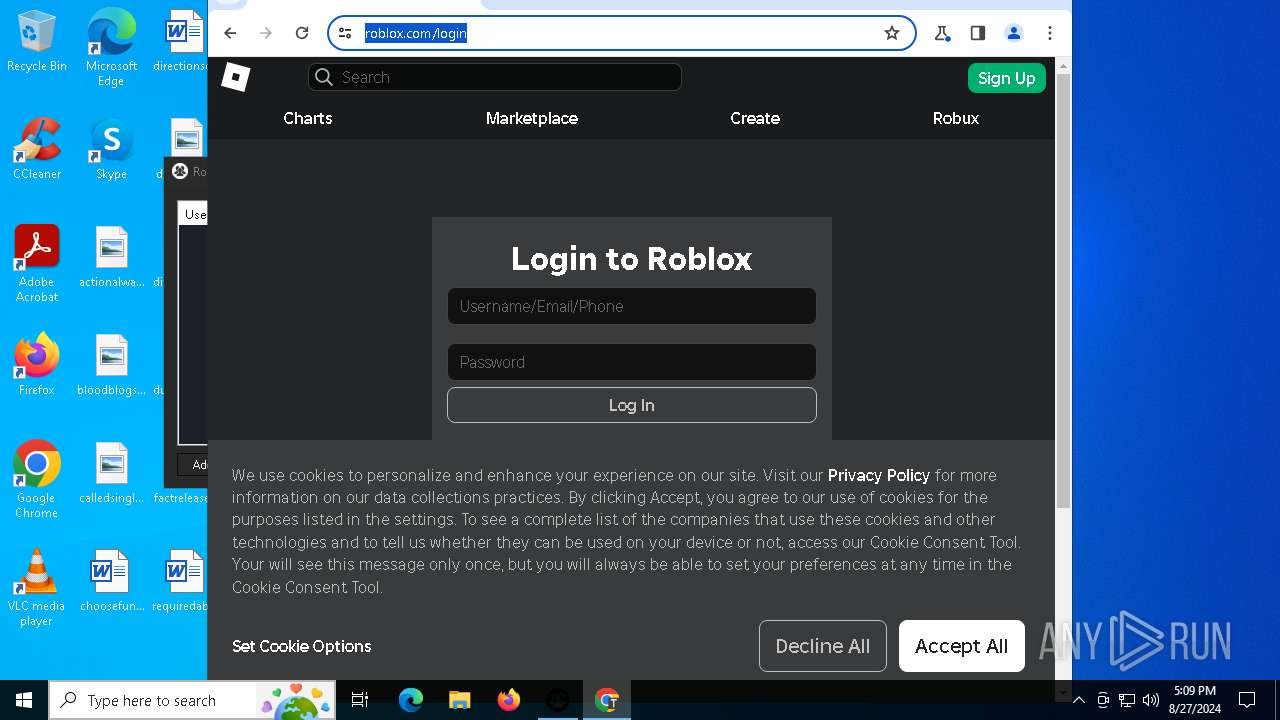1280x720 pixels.
Task: Decline All cookies
Action: pyautogui.click(x=823, y=646)
